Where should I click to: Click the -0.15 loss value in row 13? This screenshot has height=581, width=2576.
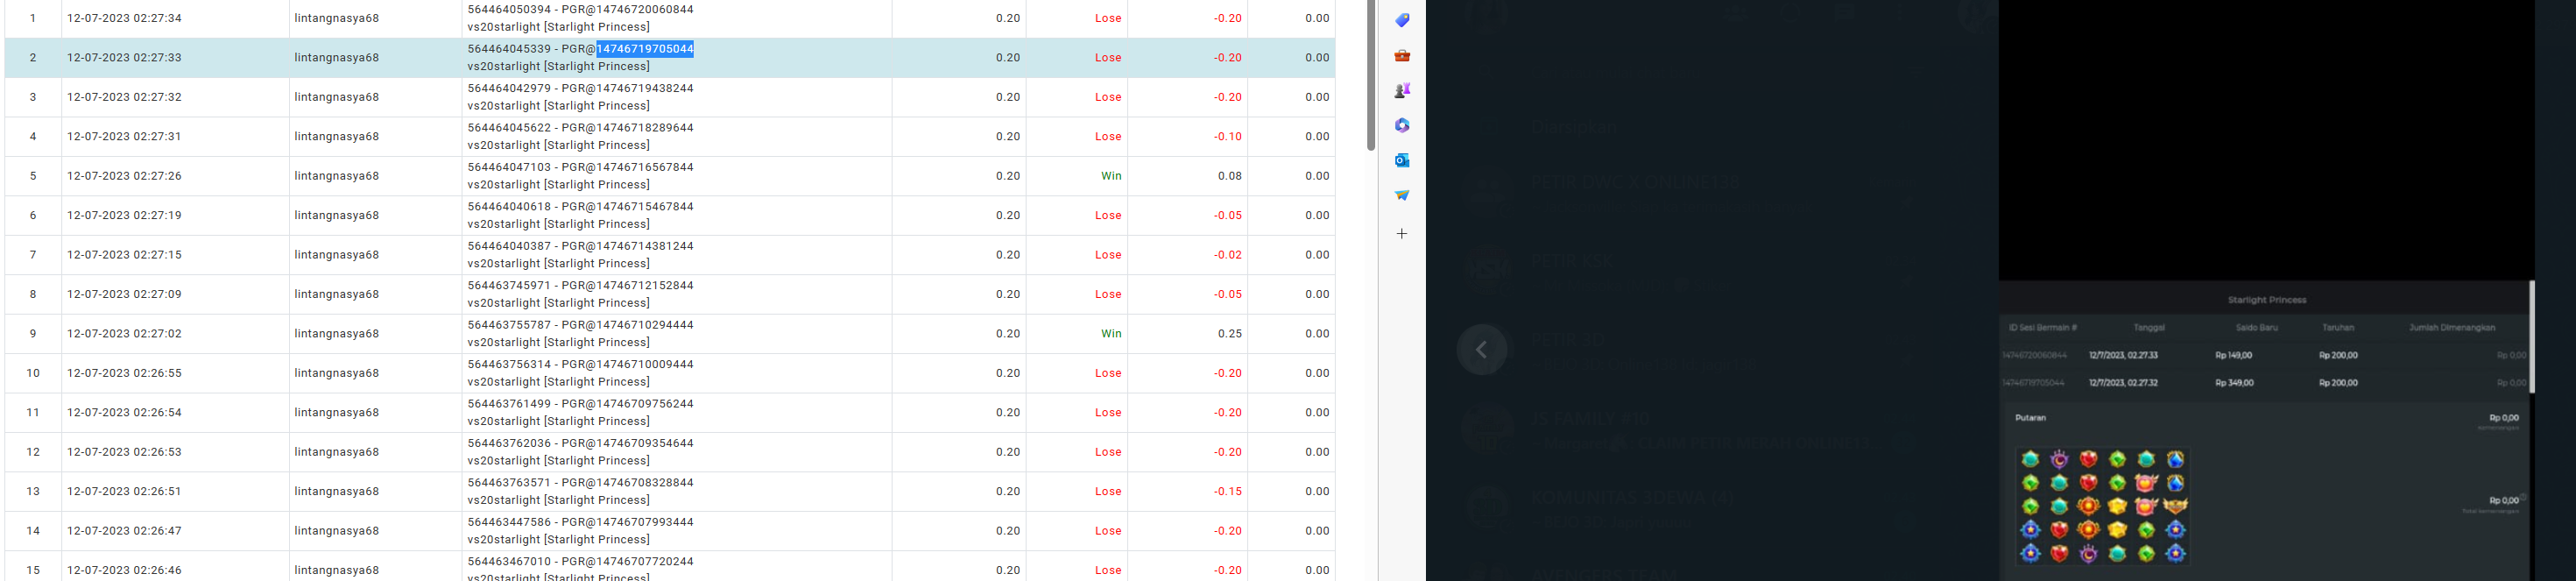[x=1227, y=491]
